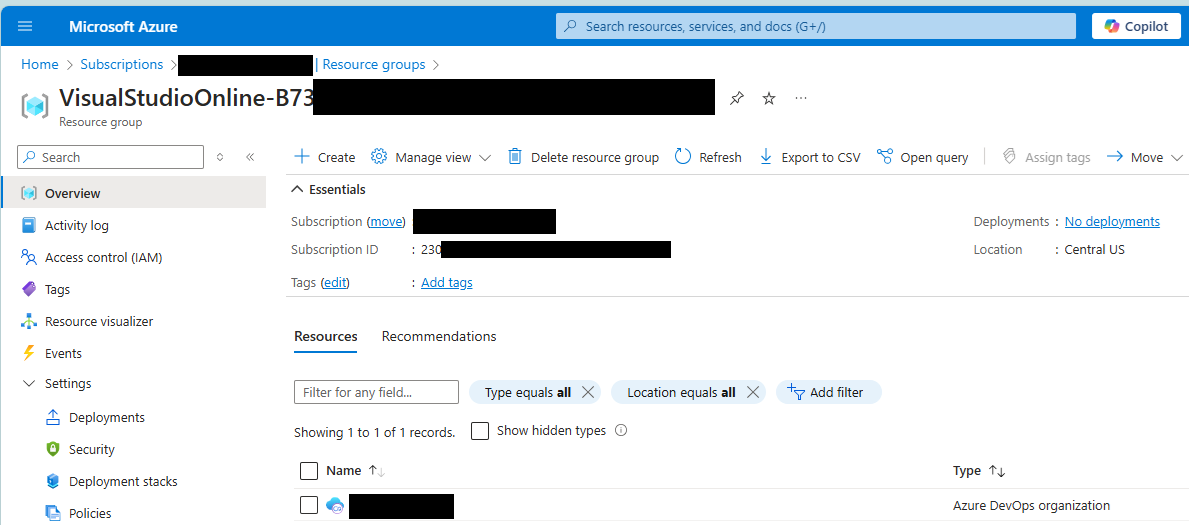
Task: Click the global search resources field
Action: pos(816,26)
